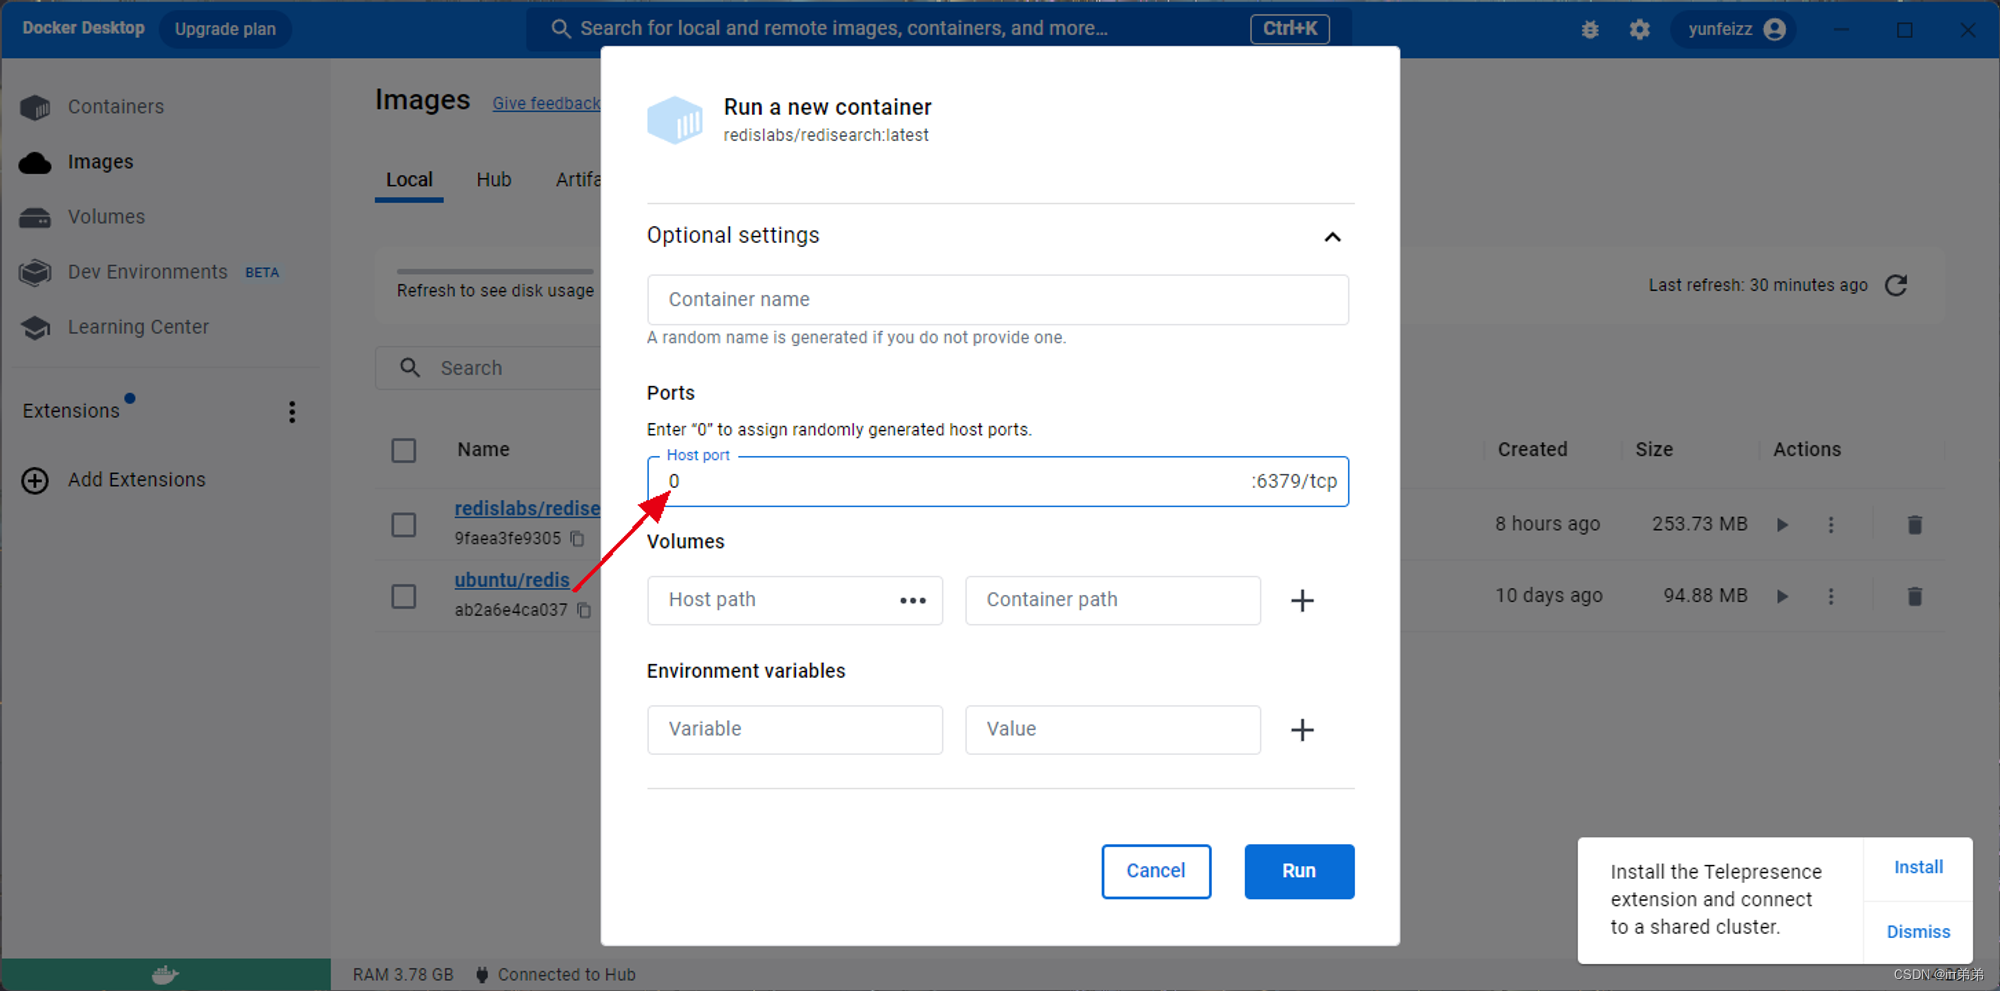Open Dev Environments icon in sidebar

click(x=35, y=272)
